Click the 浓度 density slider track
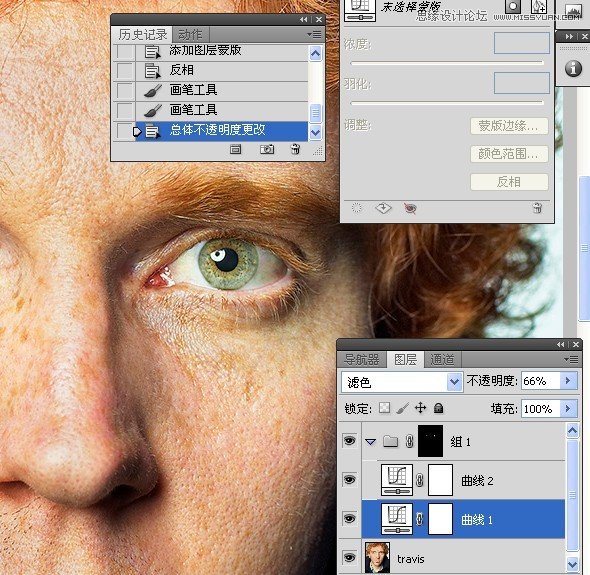Image resolution: width=590 pixels, height=575 pixels. (447, 63)
